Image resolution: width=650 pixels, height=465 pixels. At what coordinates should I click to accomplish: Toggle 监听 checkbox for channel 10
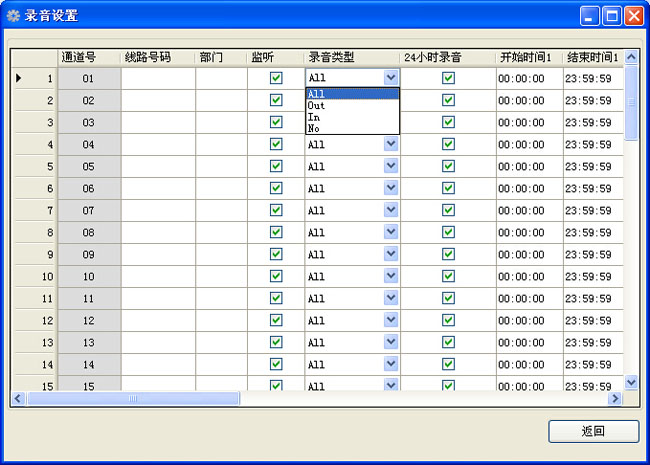(x=276, y=276)
